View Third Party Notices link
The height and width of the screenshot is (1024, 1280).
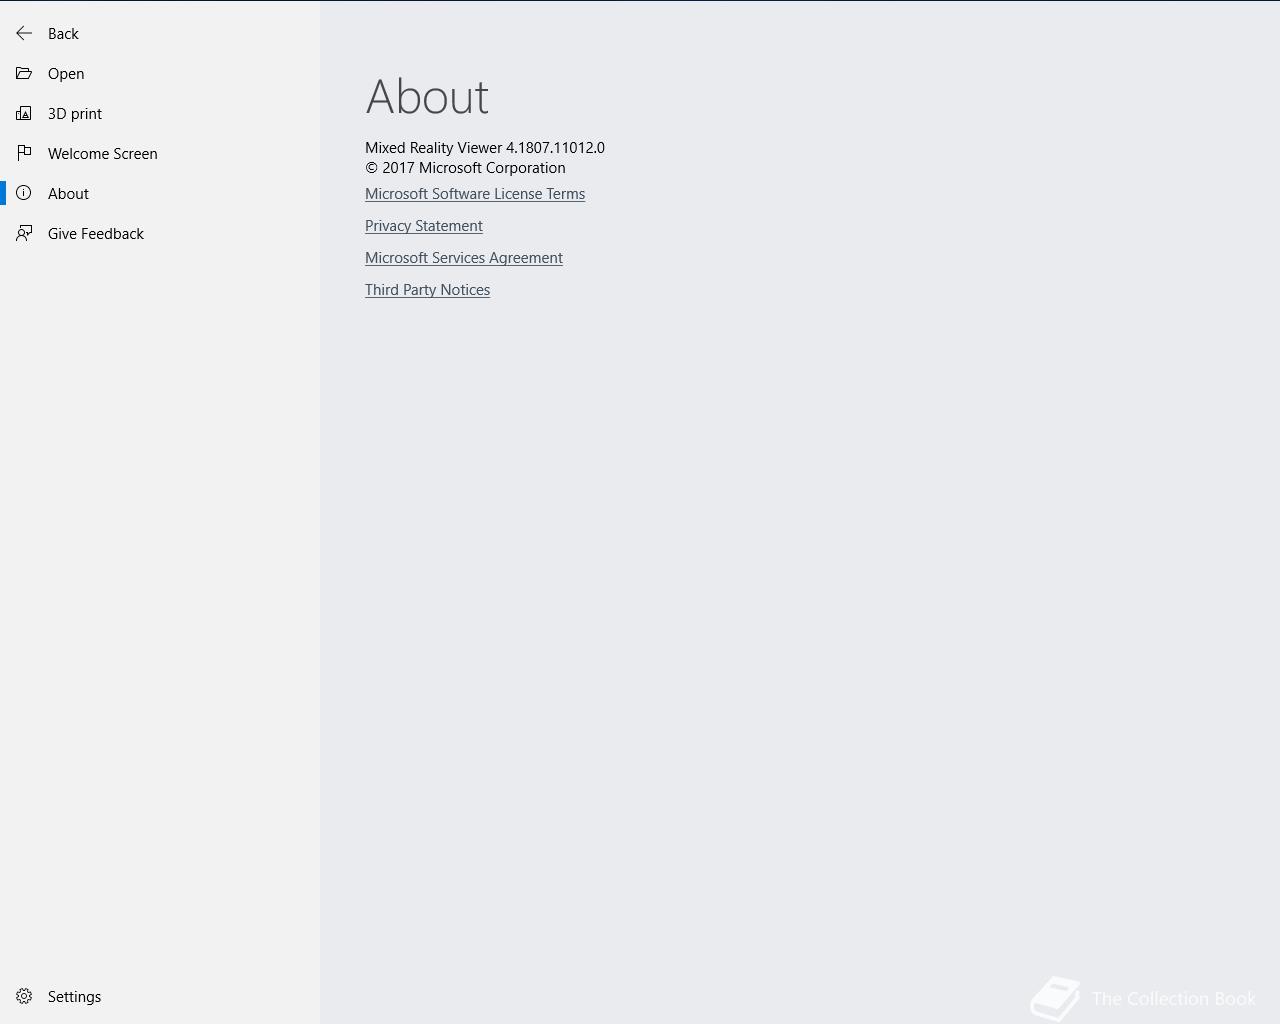pyautogui.click(x=427, y=290)
